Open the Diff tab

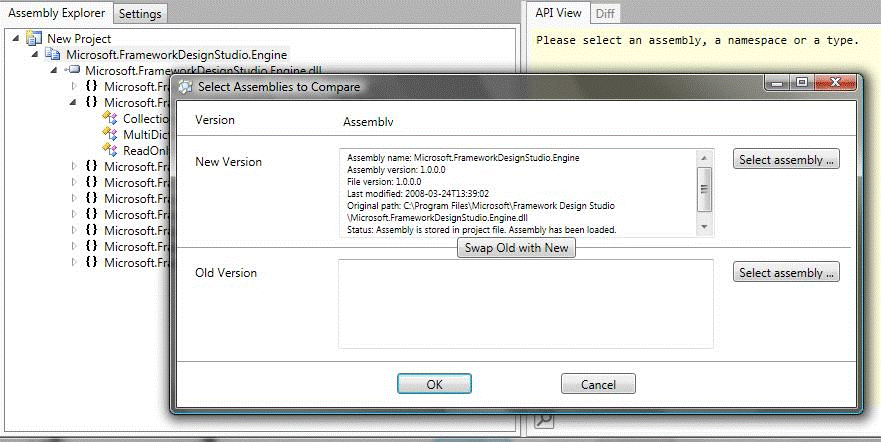coord(605,13)
